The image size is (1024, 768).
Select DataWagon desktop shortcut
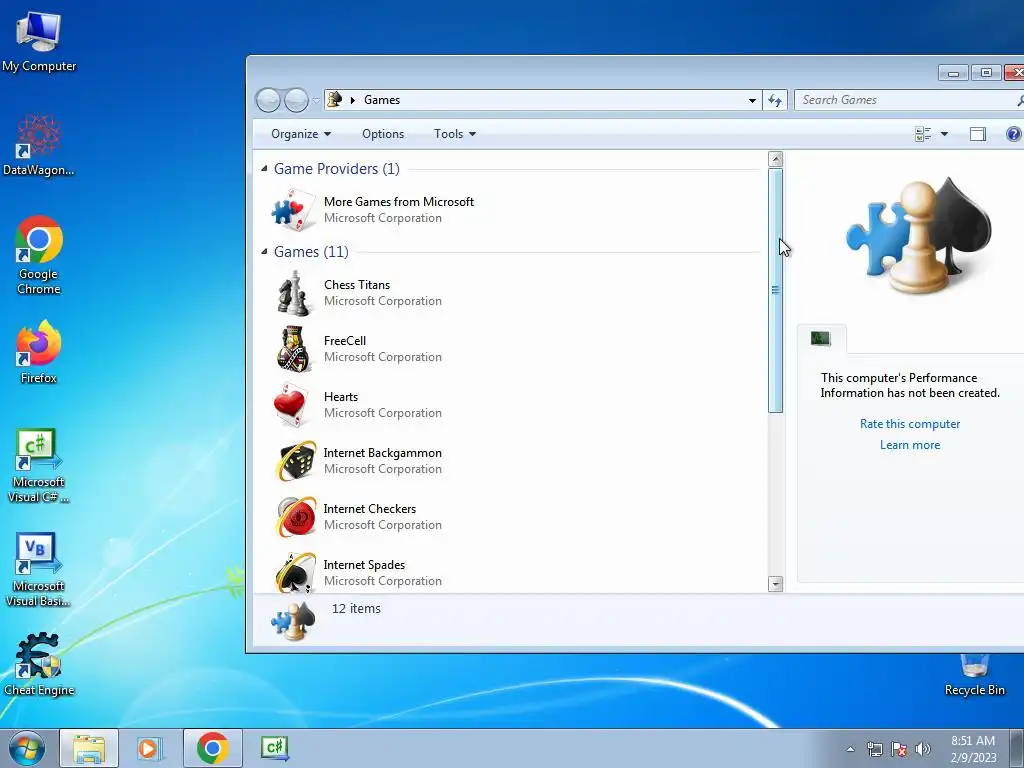tap(39, 145)
